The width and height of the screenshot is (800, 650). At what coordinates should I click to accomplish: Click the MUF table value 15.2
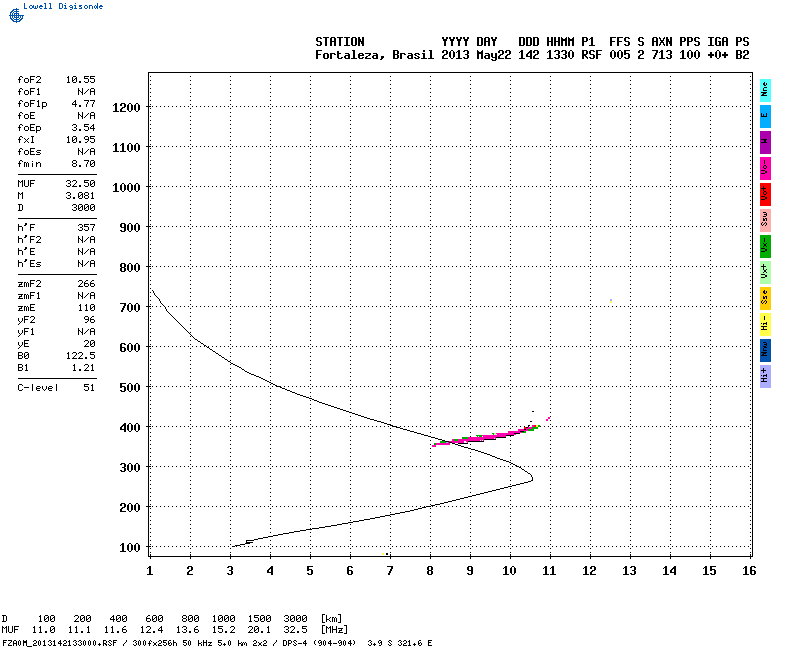[223, 630]
